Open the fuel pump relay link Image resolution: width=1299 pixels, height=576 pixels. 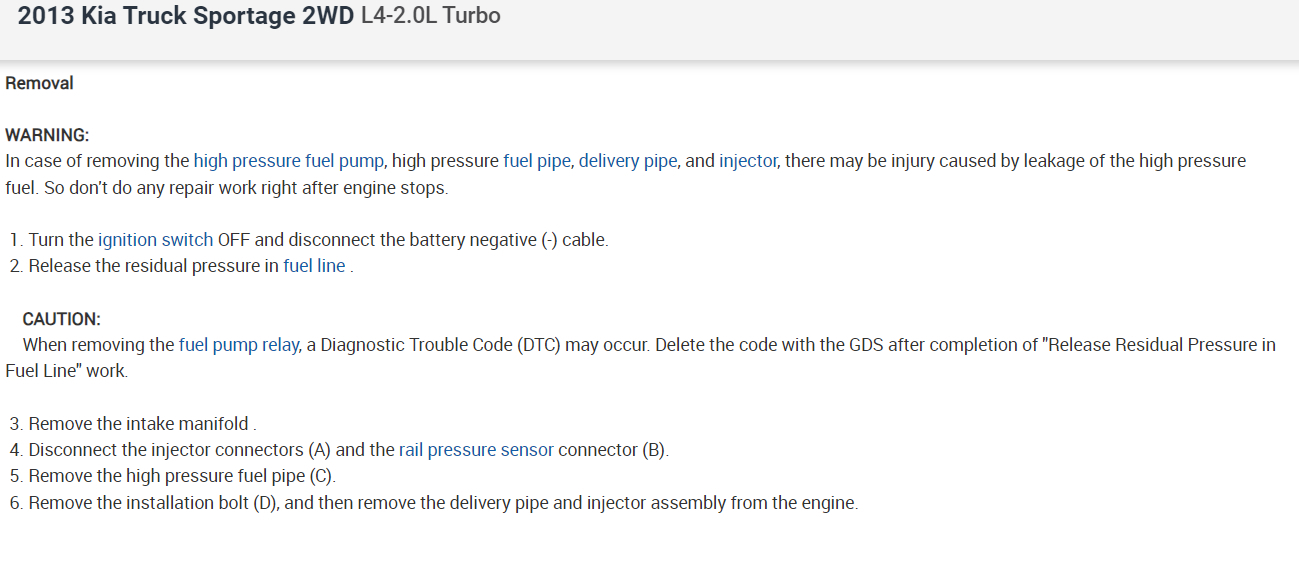pos(238,345)
